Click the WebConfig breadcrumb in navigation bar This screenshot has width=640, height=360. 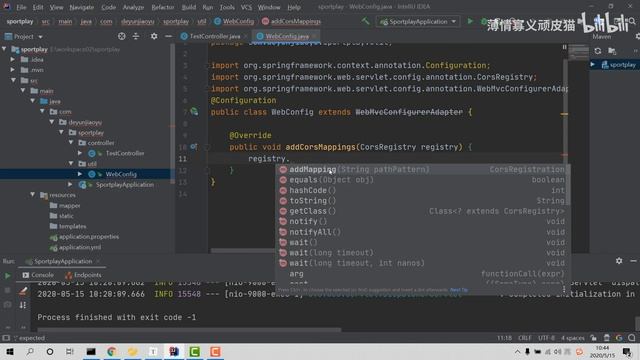pos(234,22)
